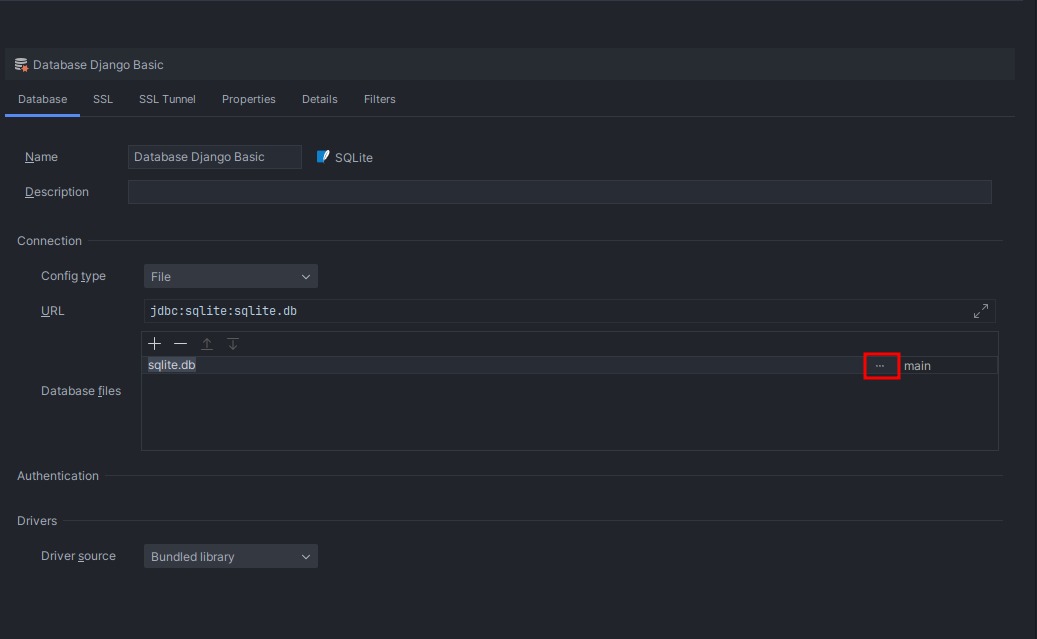This screenshot has height=639, width=1037.
Task: Open the Config type dropdown
Action: click(x=231, y=277)
